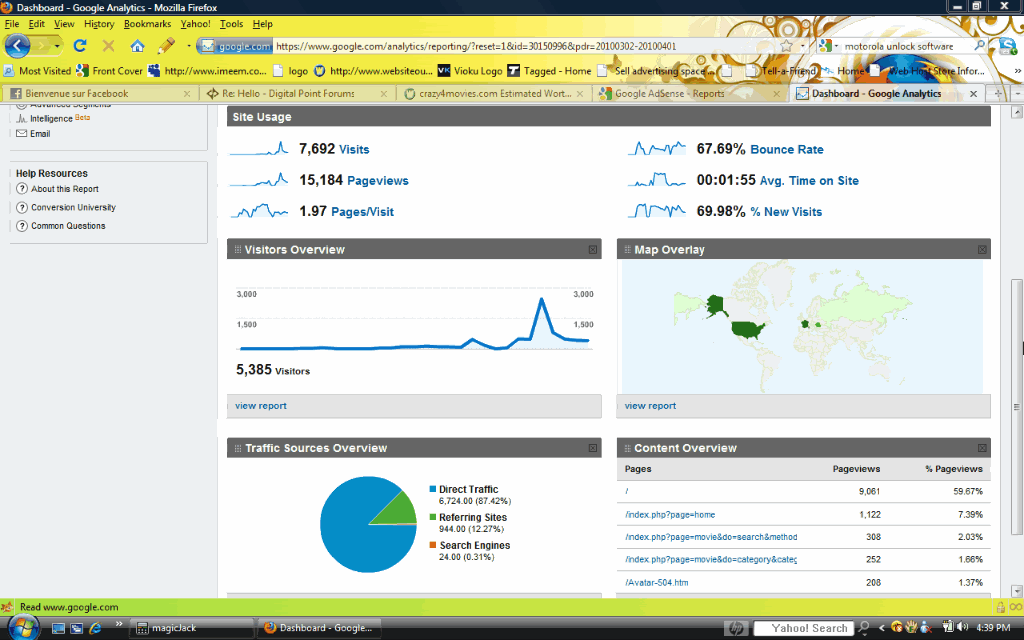Image resolution: width=1024 pixels, height=640 pixels.
Task: Click the page vertical scrollbar thumb
Action: [x=1017, y=406]
